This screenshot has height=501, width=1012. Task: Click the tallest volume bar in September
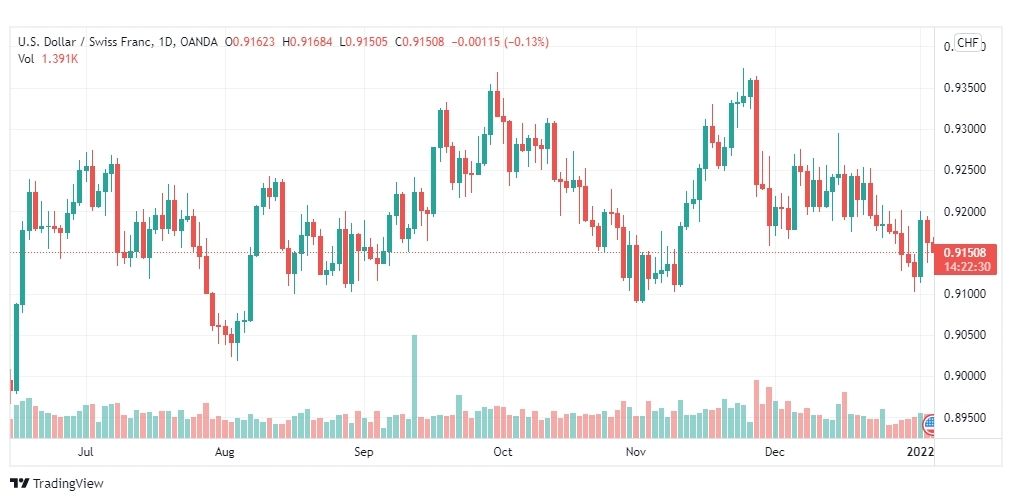pyautogui.click(x=414, y=386)
